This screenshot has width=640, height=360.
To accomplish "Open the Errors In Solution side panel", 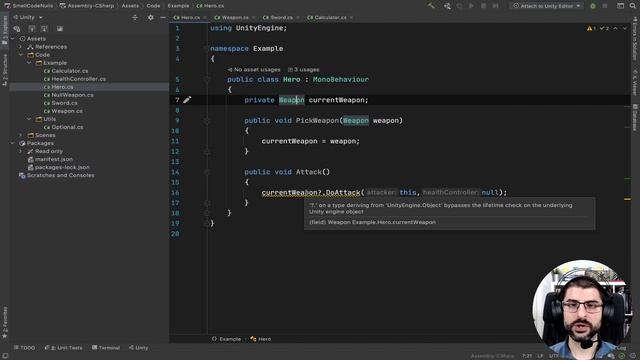I will click(x=635, y=39).
